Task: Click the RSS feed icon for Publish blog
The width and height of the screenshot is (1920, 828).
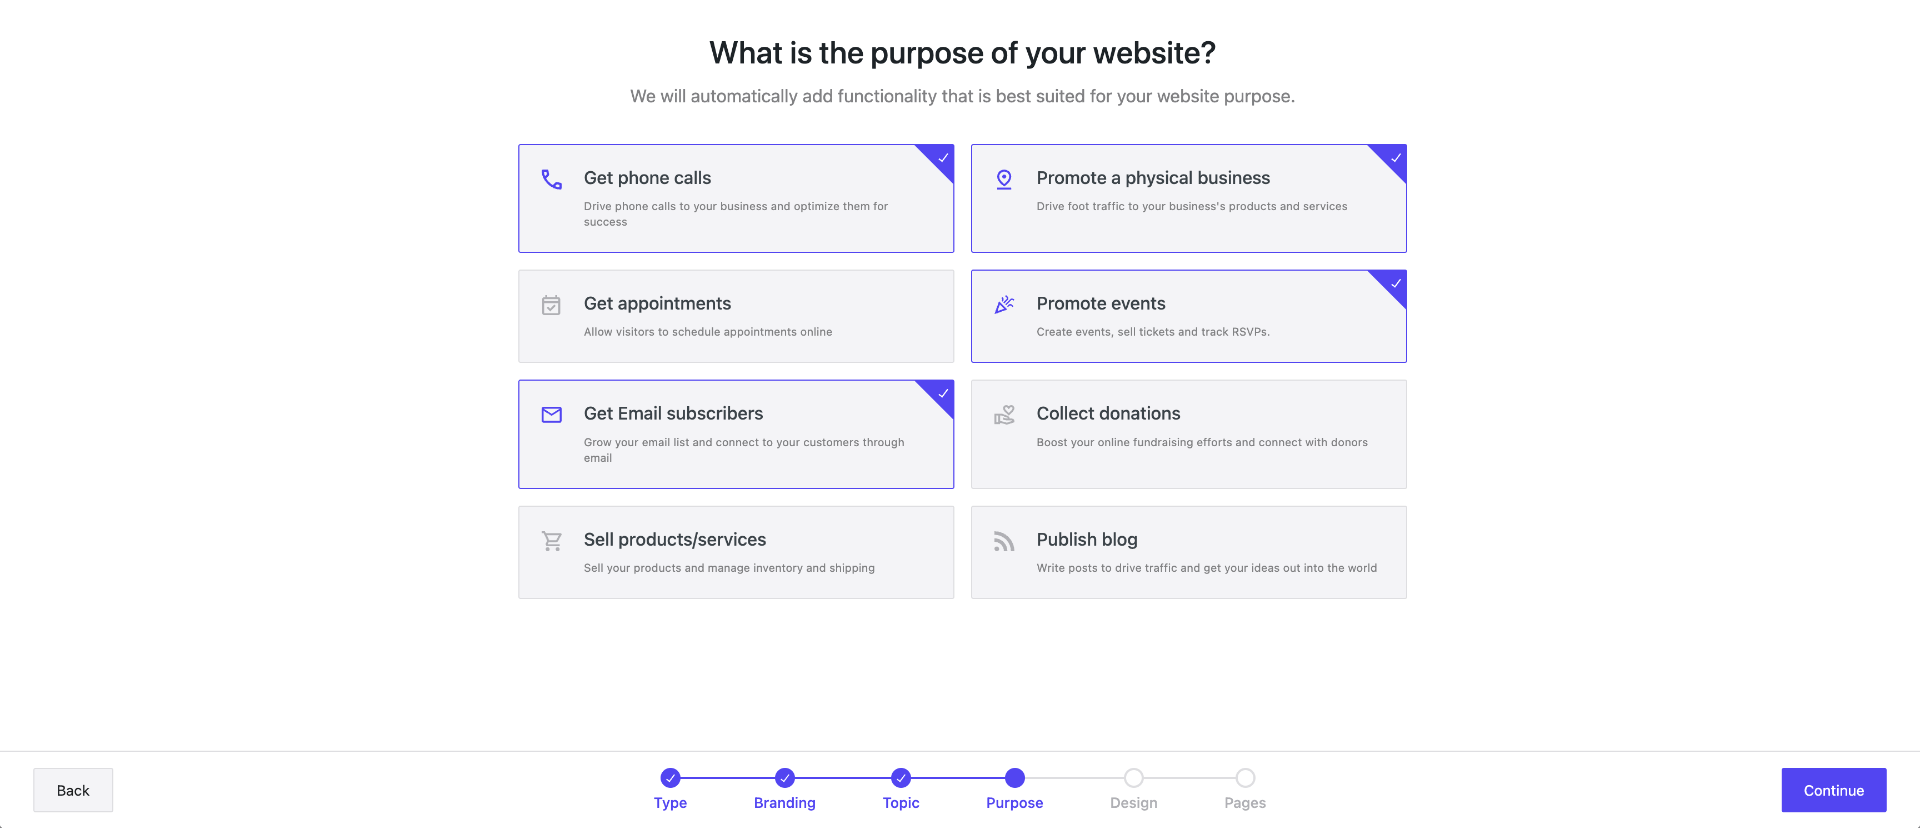Action: tap(1004, 541)
